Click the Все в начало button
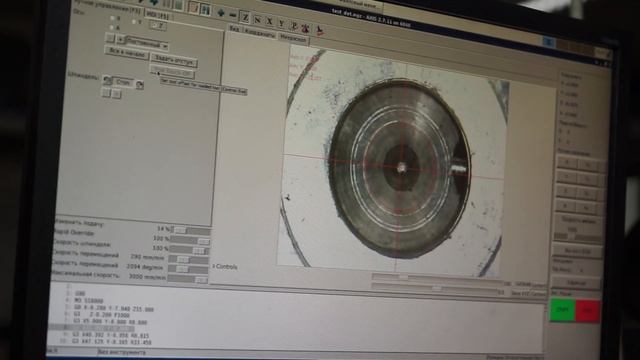This screenshot has width=640, height=360. [127, 53]
